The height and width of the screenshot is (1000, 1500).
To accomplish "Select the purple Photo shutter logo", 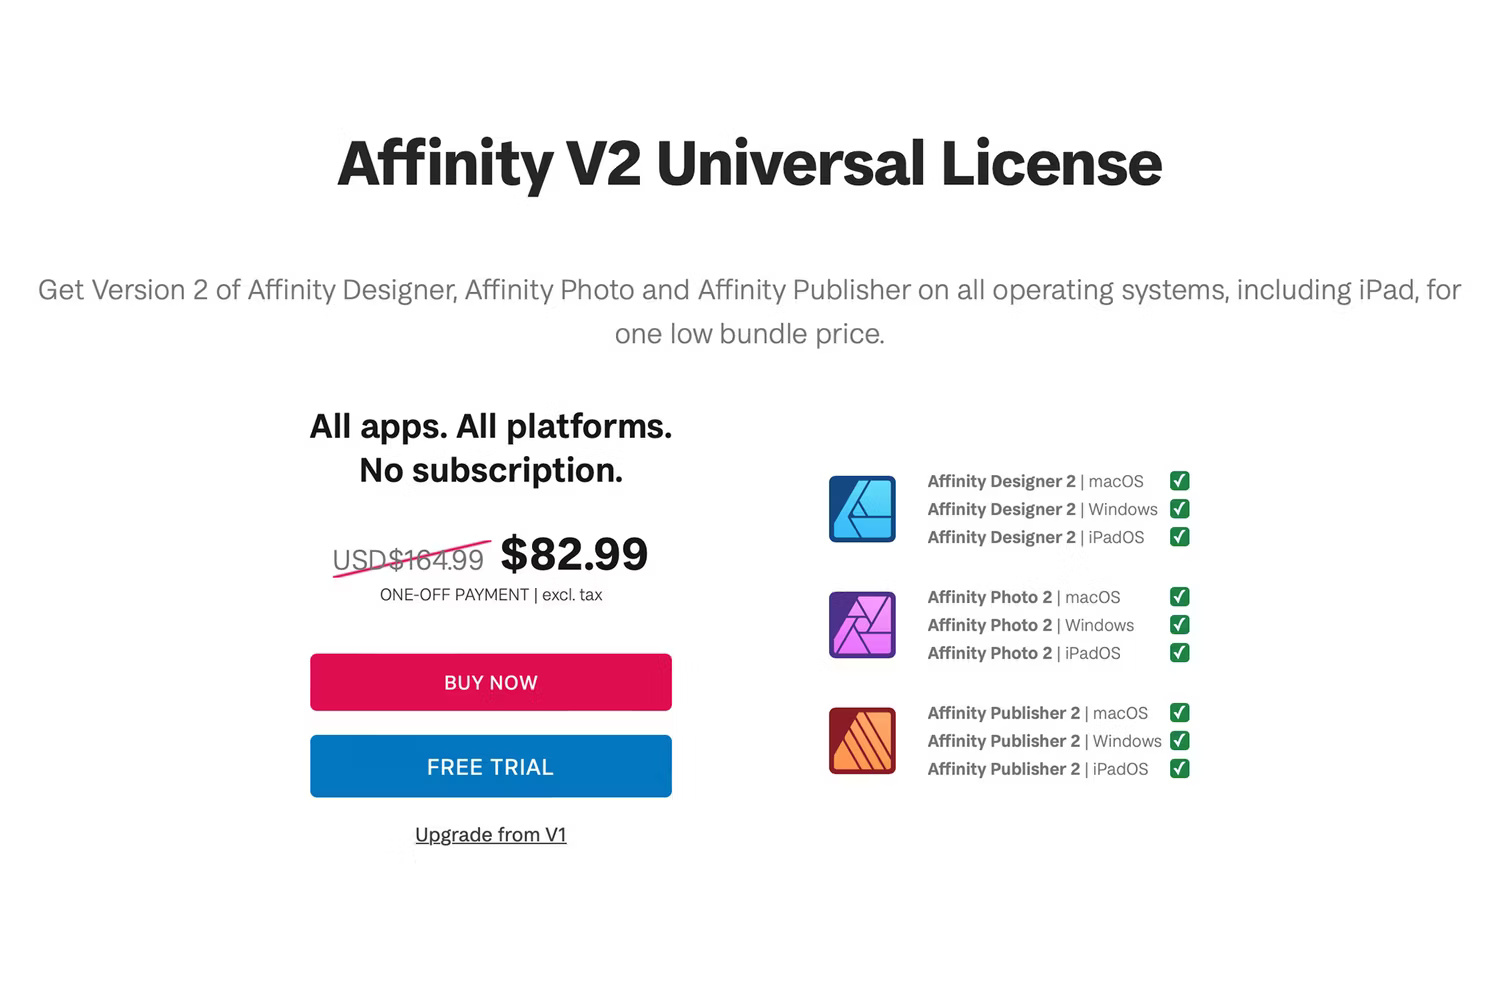I will [861, 625].
